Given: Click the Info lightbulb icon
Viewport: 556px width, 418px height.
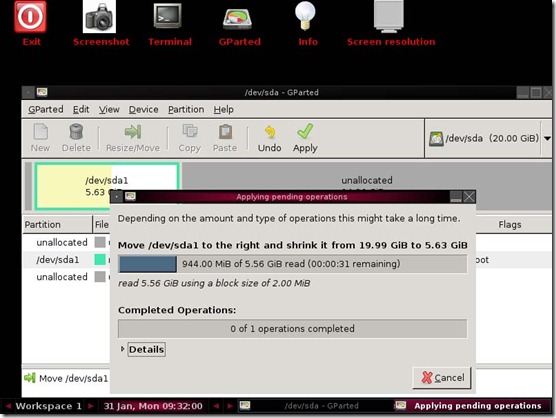Looking at the screenshot, I should [x=305, y=16].
